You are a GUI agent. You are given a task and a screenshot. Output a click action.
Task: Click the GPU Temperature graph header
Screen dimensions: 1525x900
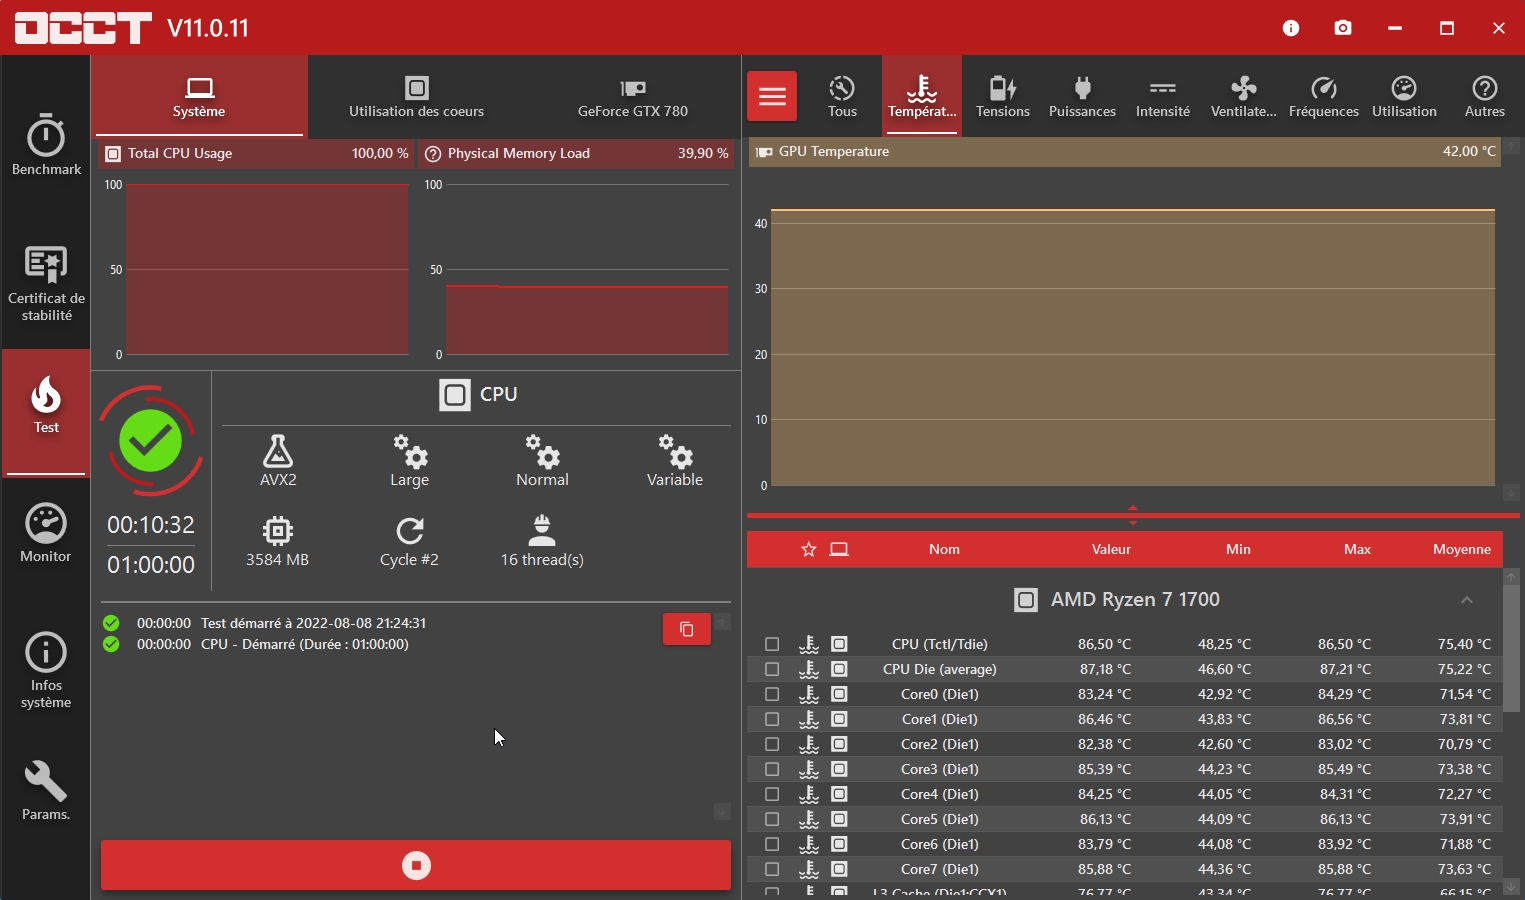click(1124, 152)
